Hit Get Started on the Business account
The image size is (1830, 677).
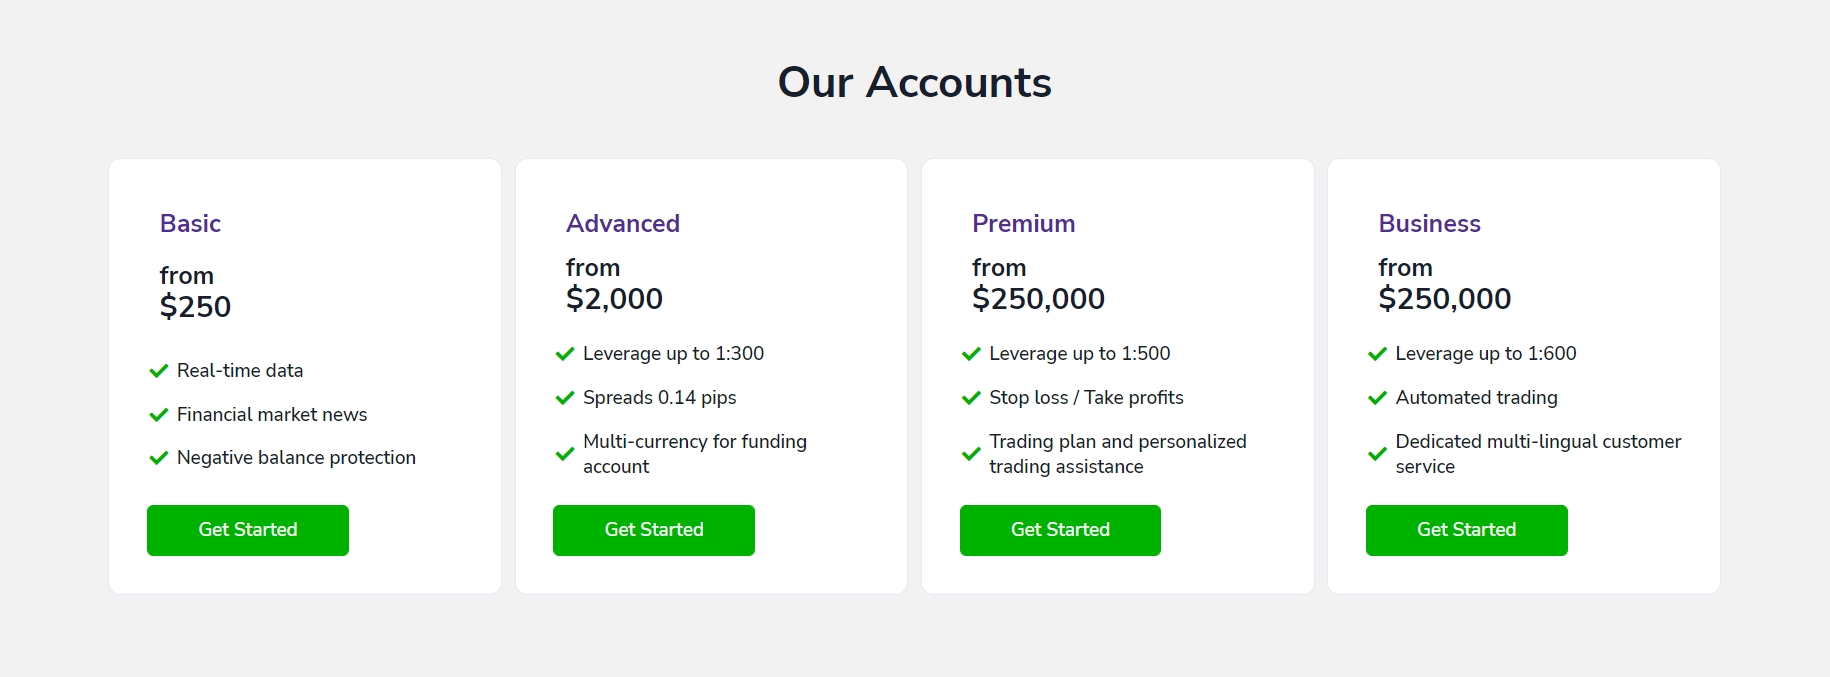(x=1466, y=530)
